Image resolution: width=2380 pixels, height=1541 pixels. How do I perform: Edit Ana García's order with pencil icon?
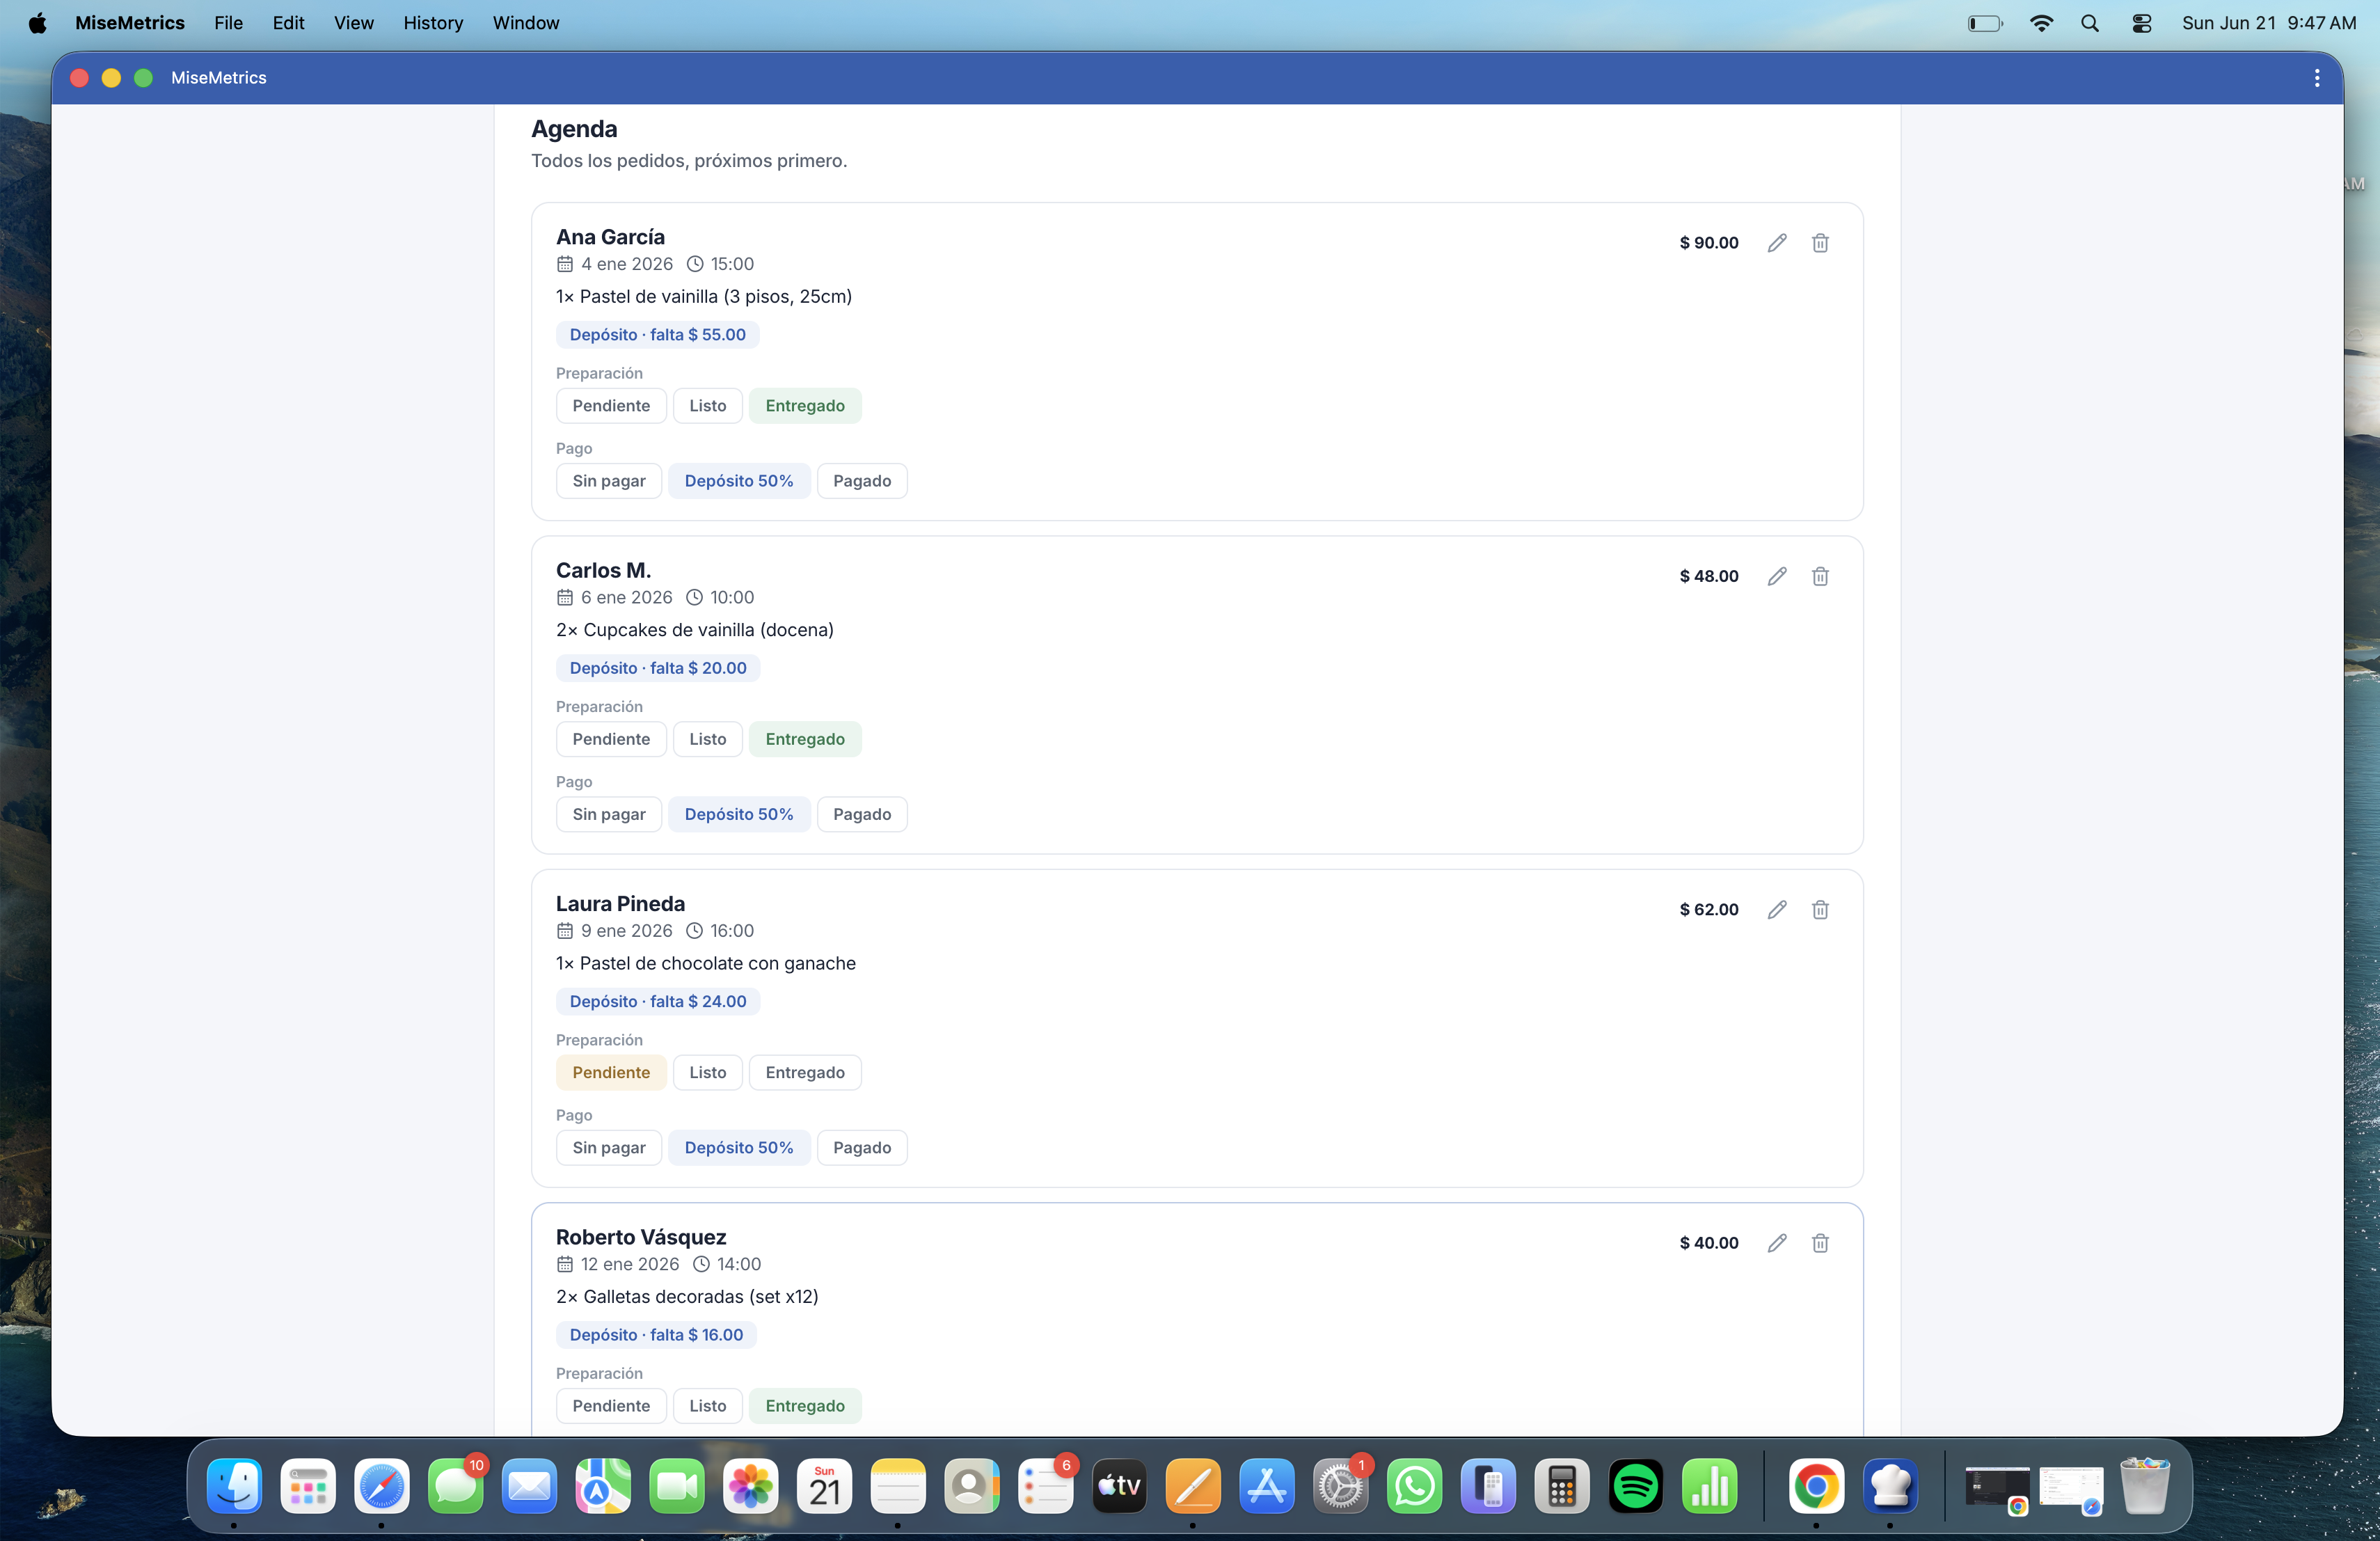(1776, 243)
